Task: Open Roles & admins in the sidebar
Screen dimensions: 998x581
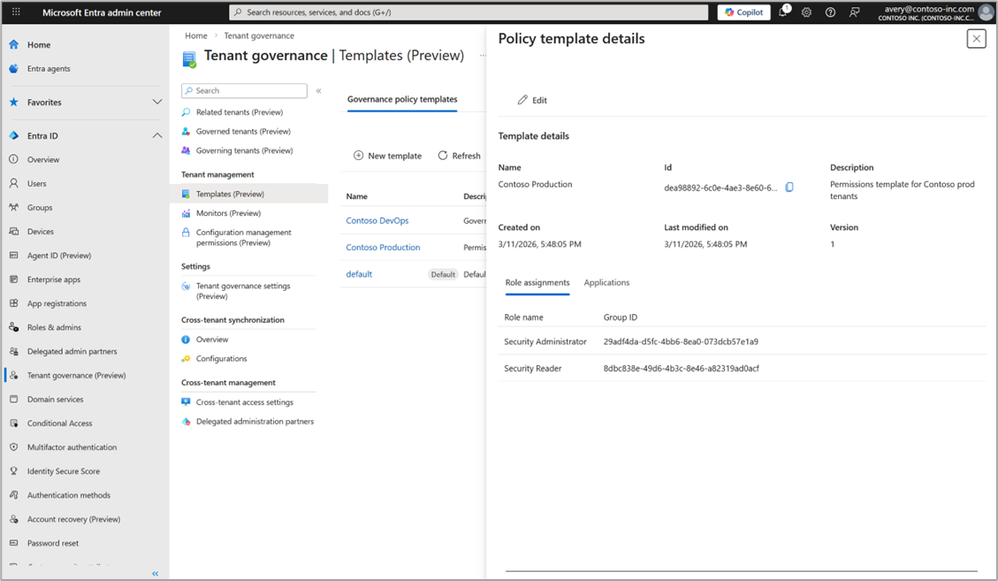Action: pyautogui.click(x=54, y=327)
